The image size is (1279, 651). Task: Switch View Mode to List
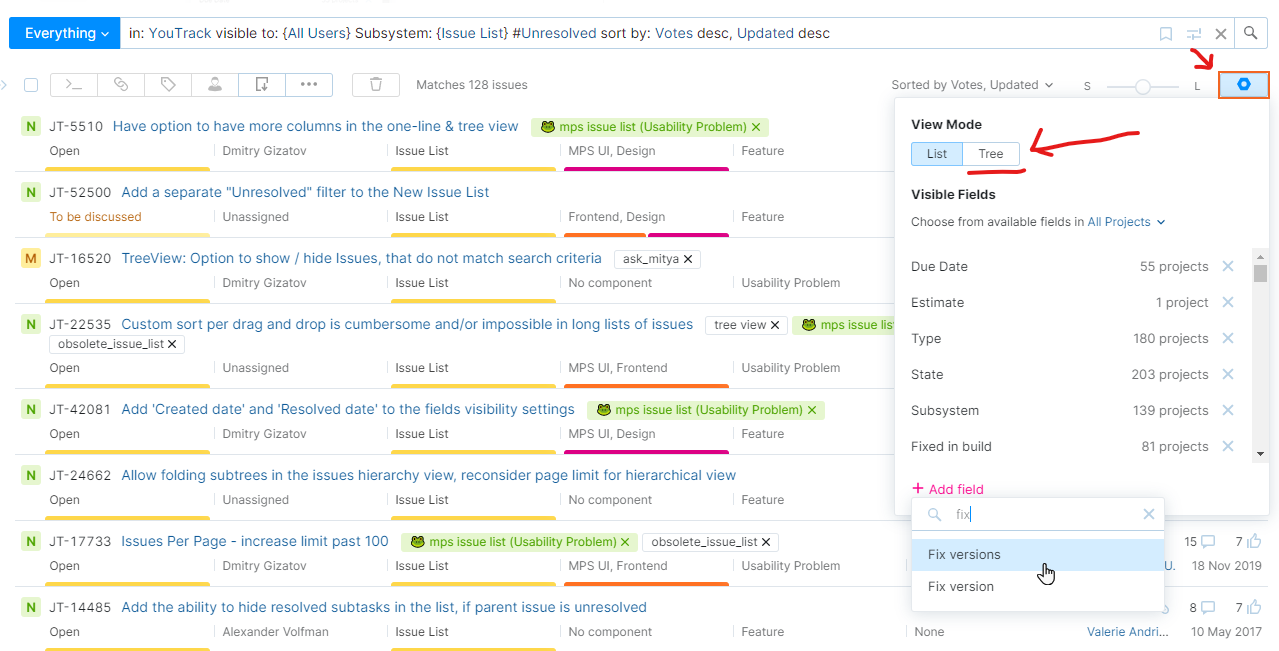tap(937, 154)
